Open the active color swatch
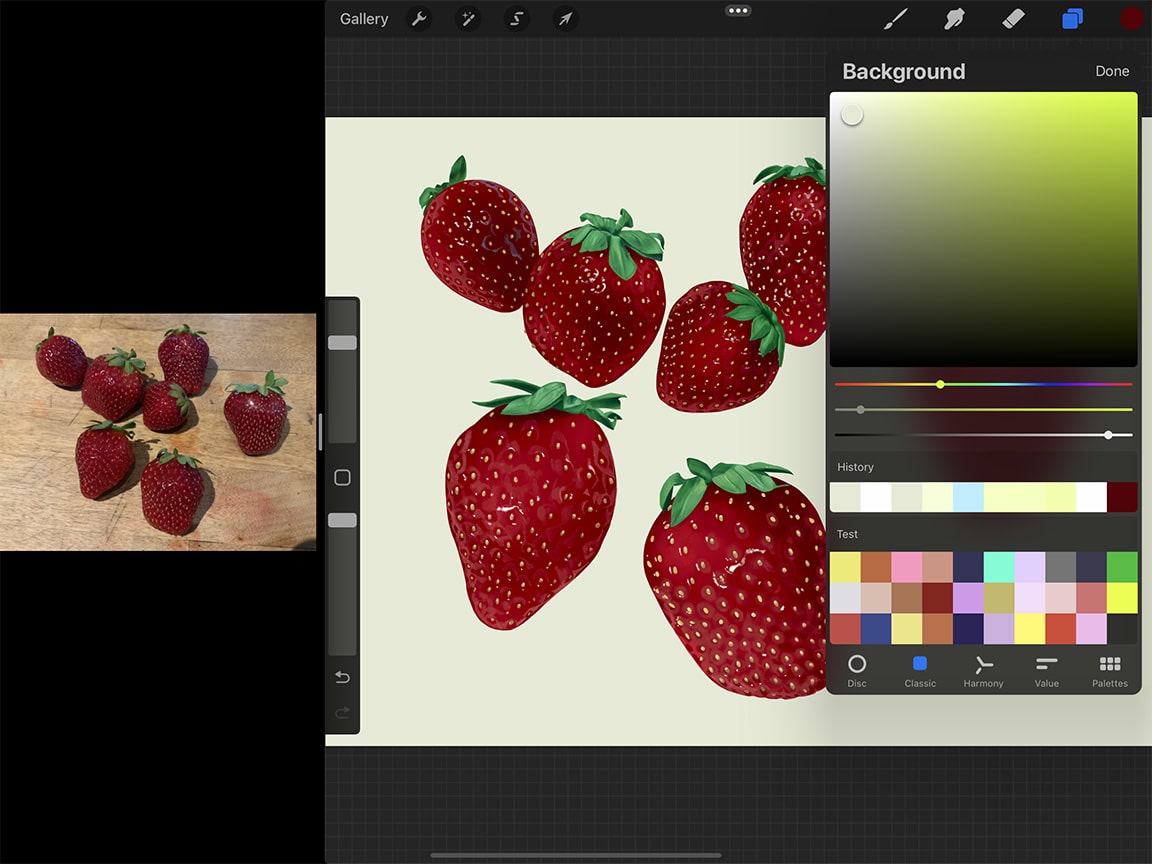Image resolution: width=1152 pixels, height=864 pixels. pyautogui.click(x=1130, y=18)
